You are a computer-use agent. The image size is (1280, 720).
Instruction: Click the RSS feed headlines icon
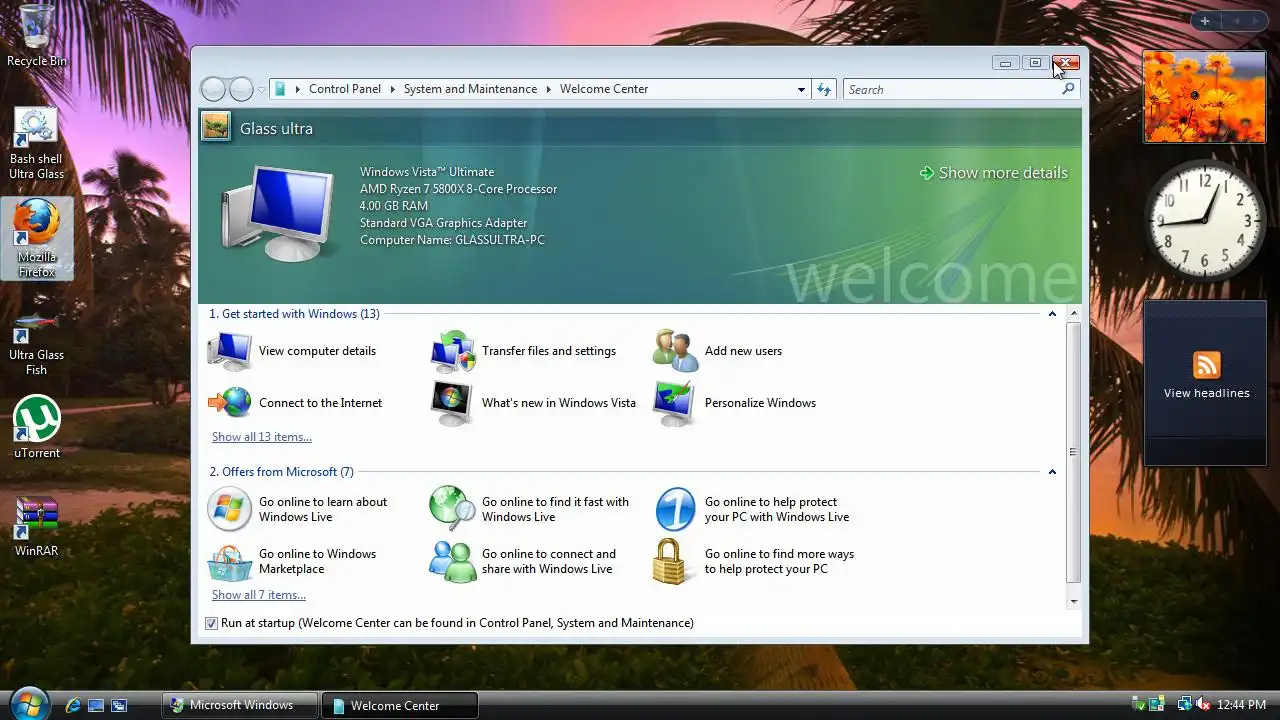(x=1207, y=365)
